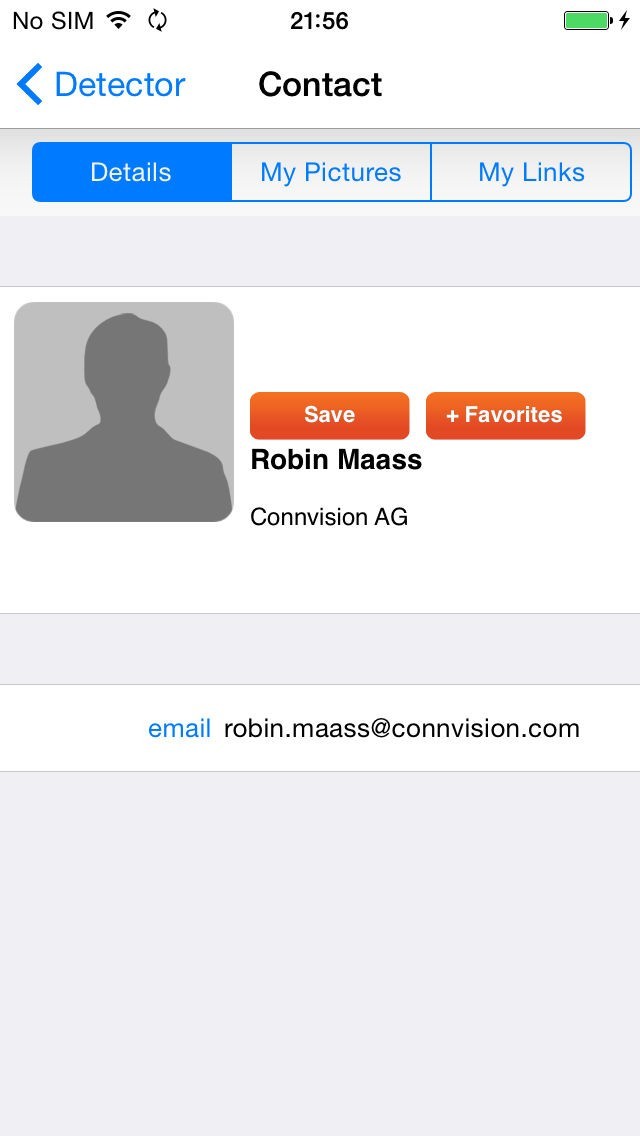Tap the back chevron arrow
640x1136 pixels.
[30, 85]
